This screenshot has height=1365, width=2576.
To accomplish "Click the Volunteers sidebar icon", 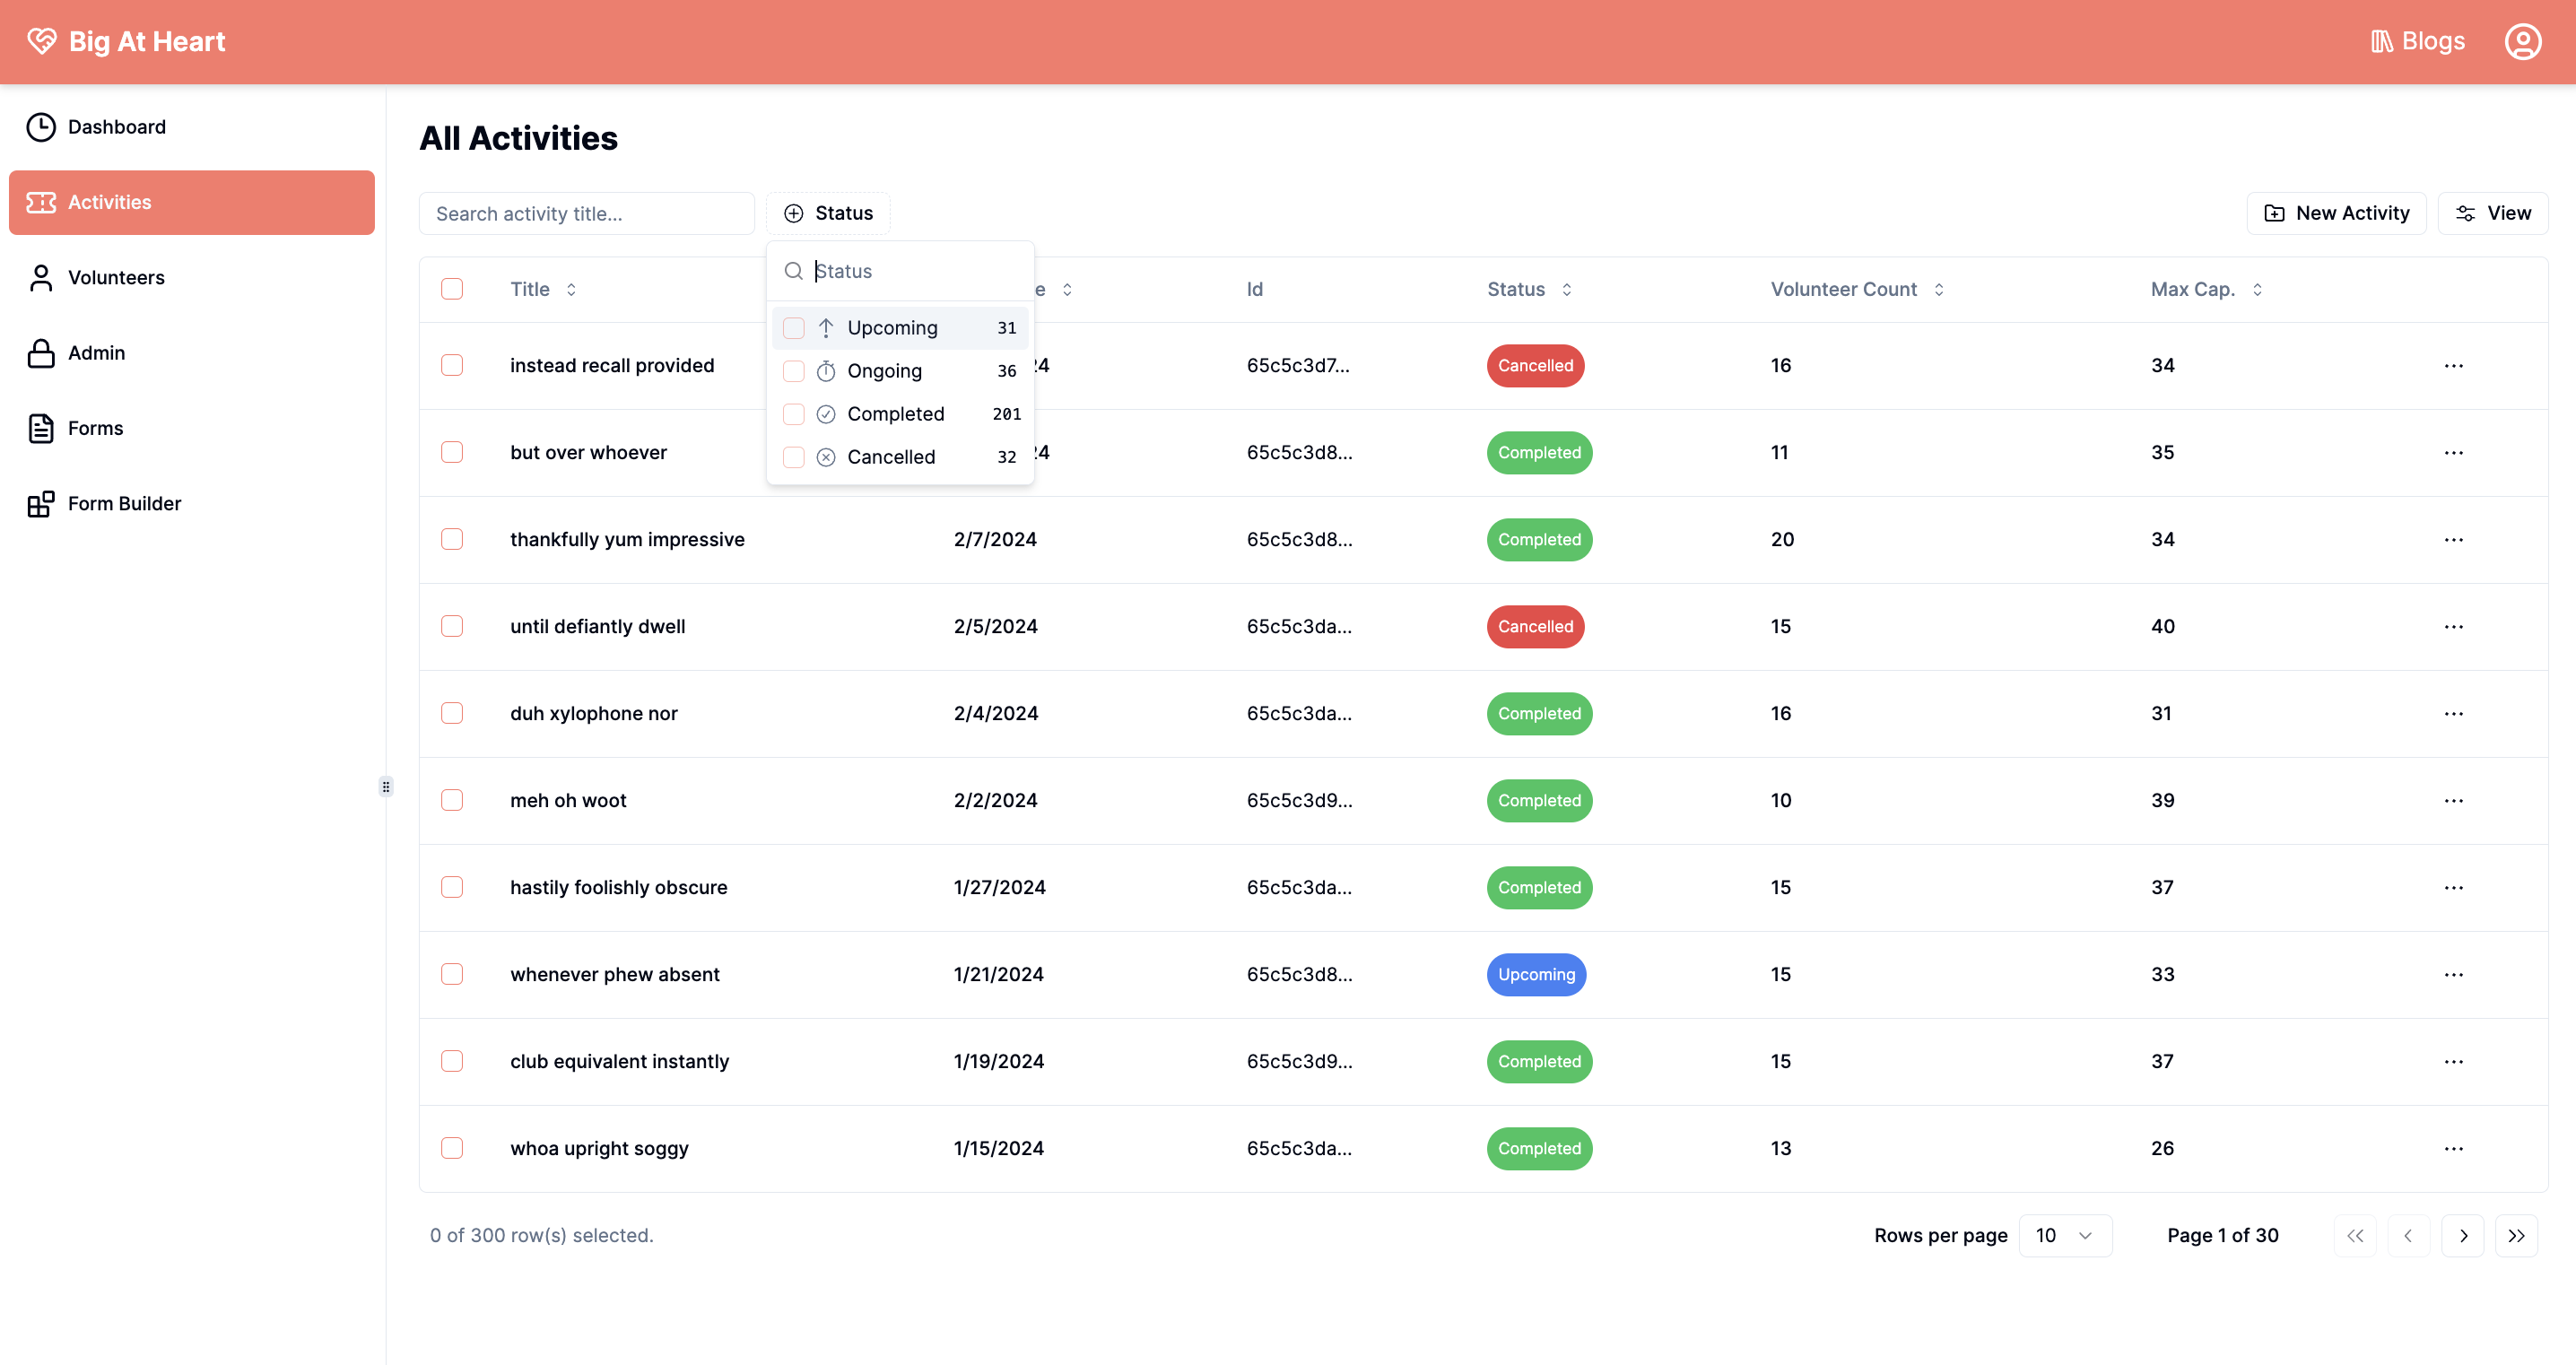I will pyautogui.click(x=41, y=276).
